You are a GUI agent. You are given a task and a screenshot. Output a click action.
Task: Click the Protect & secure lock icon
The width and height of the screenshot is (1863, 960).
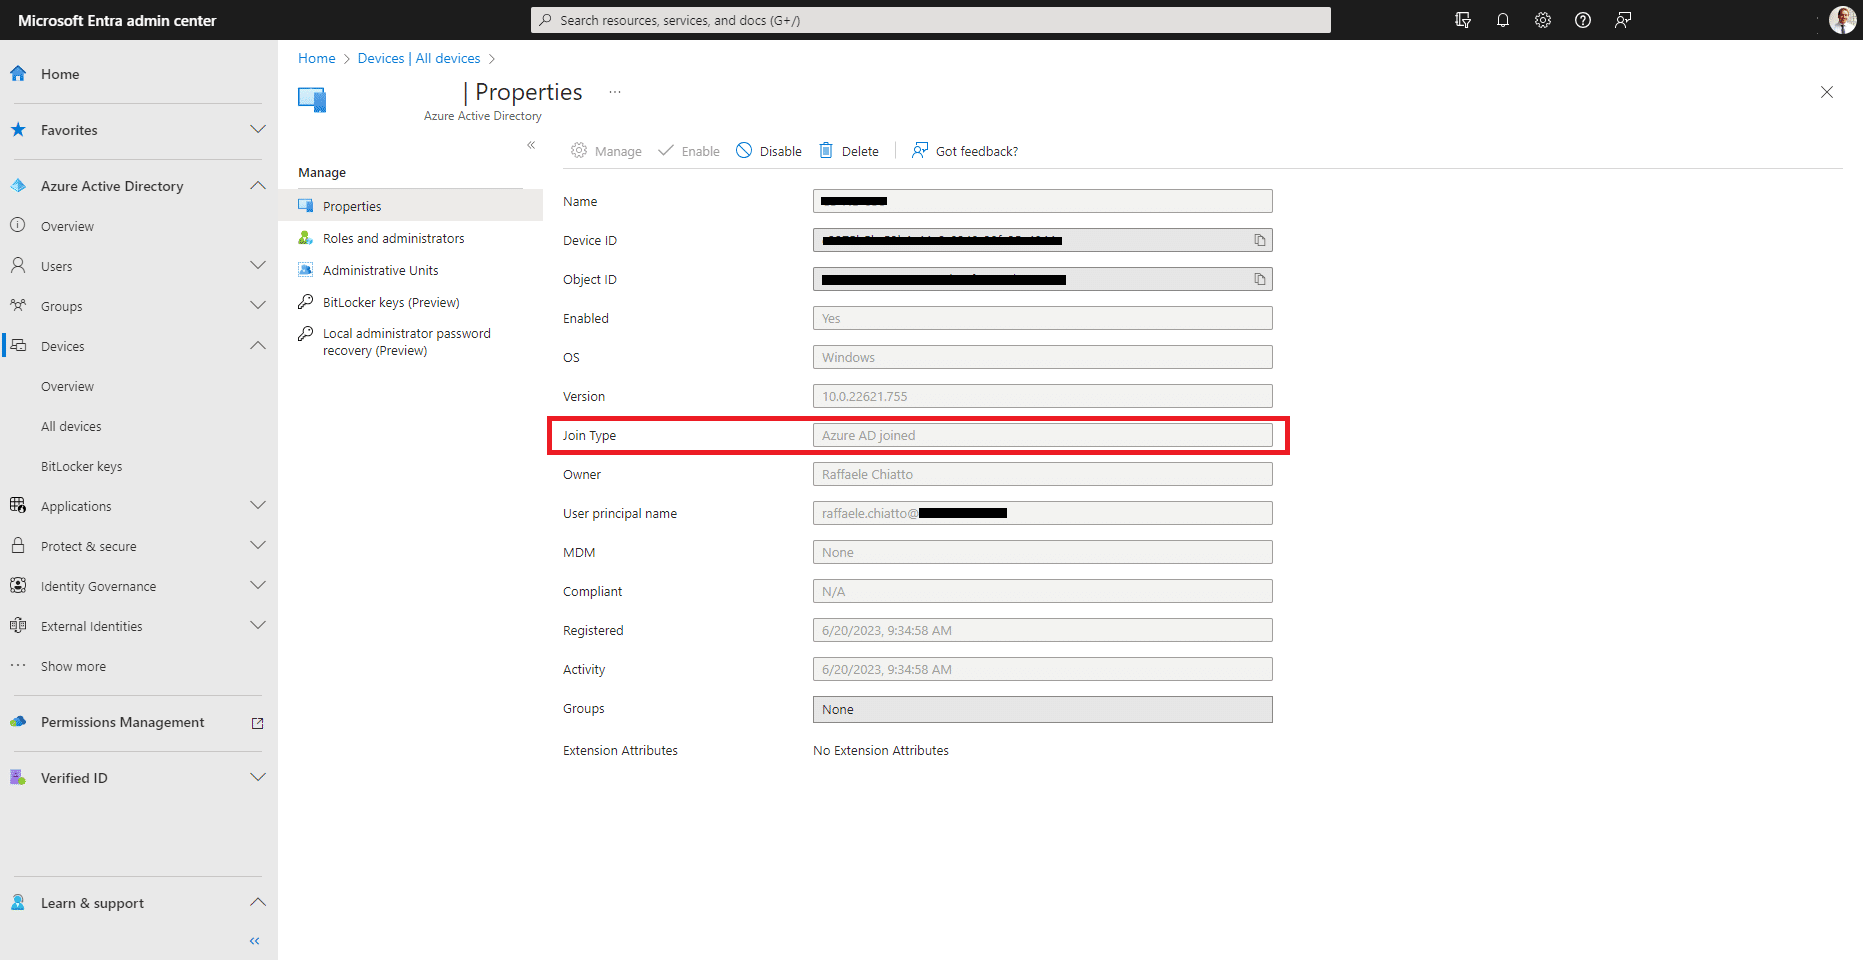coord(18,545)
